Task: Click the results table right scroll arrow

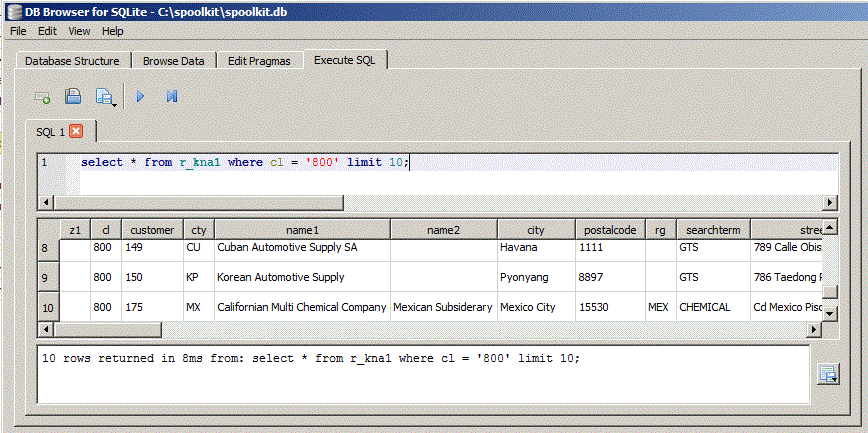Action: (814, 329)
